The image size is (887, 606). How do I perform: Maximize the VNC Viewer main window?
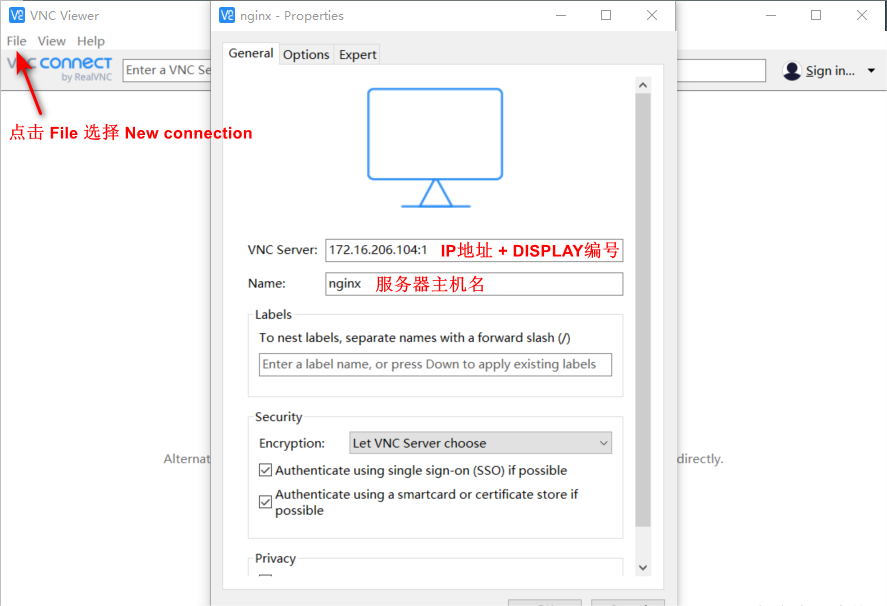(x=816, y=15)
